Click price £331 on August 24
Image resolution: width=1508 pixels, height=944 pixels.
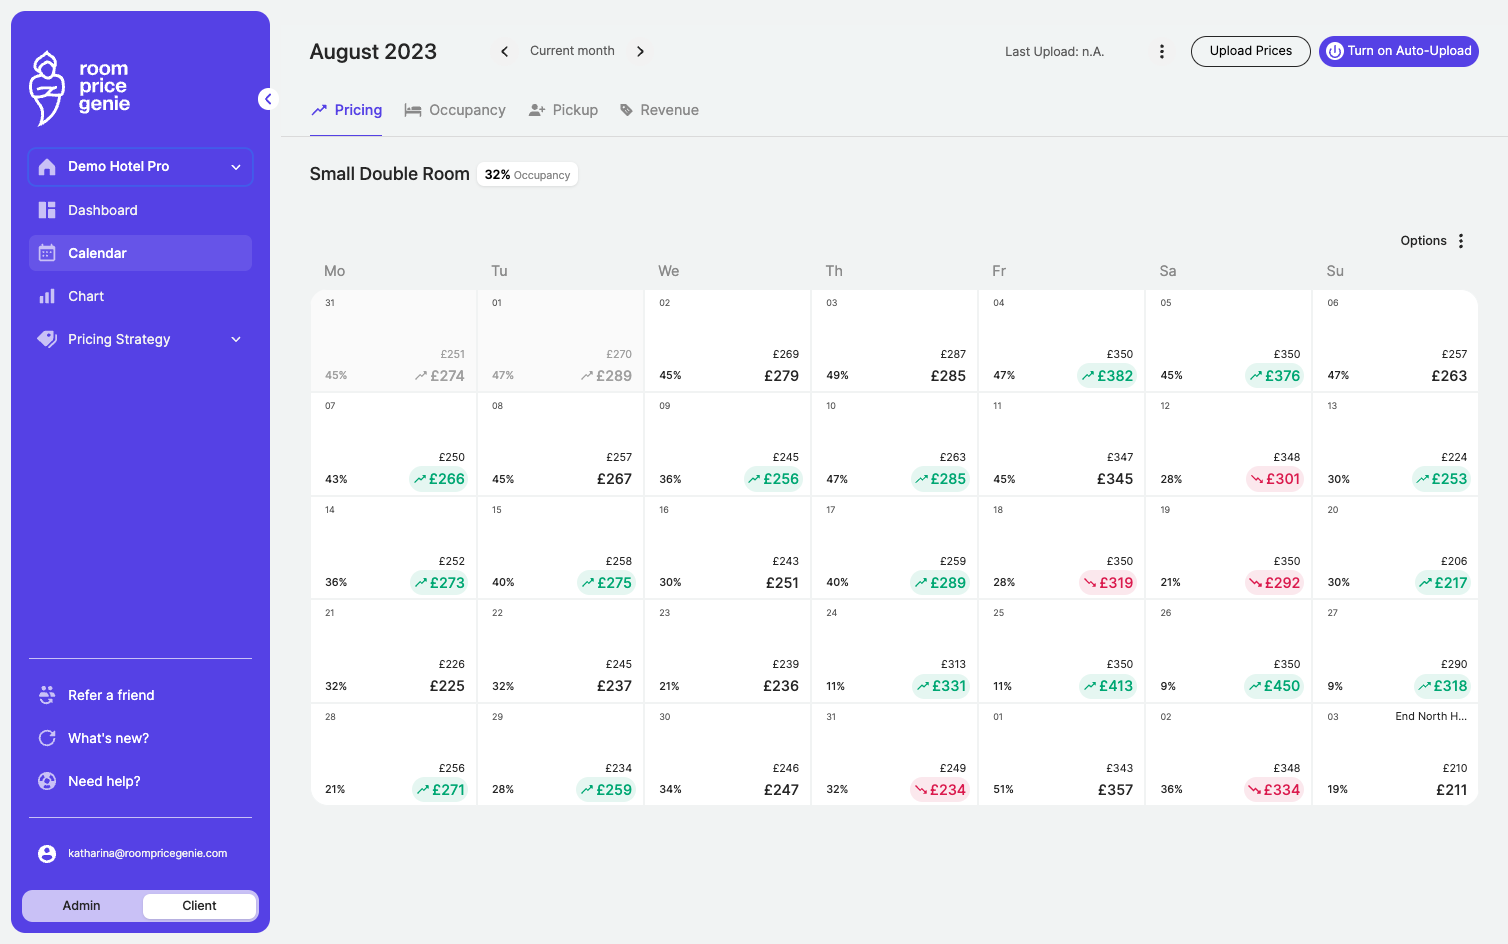pos(941,686)
